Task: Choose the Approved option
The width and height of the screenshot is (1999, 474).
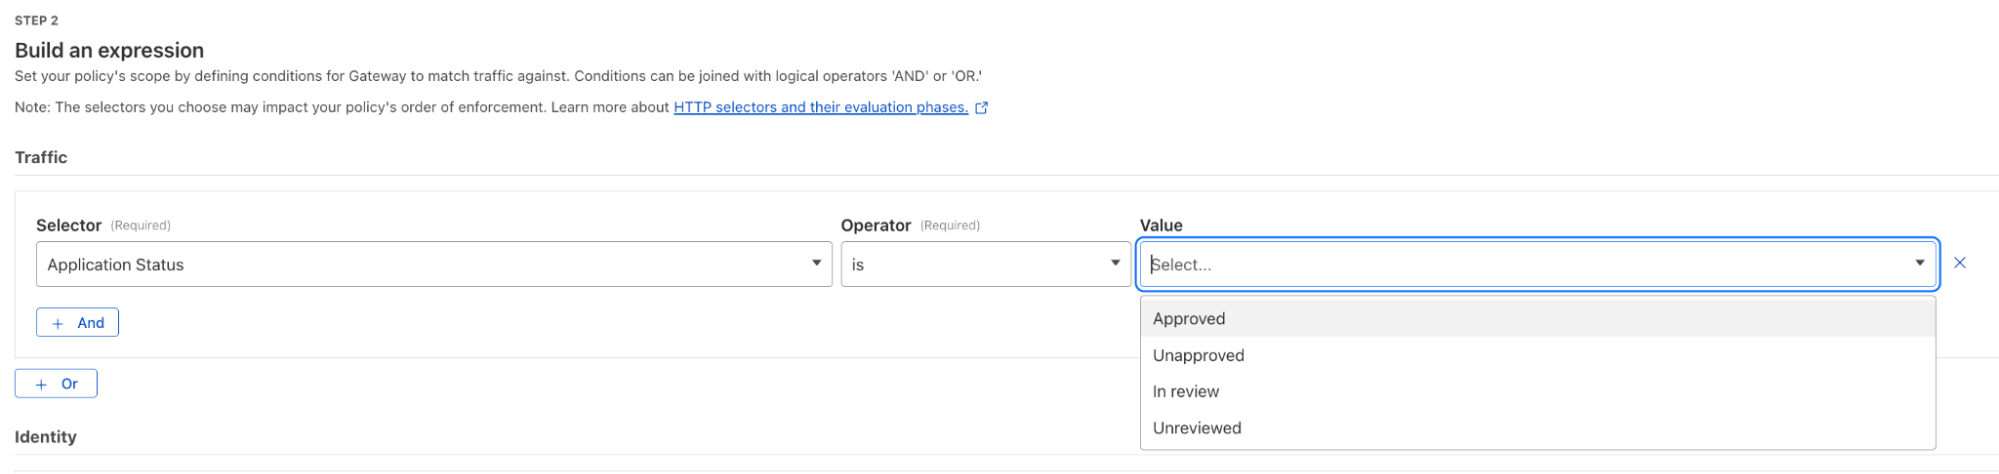Action: (1189, 319)
